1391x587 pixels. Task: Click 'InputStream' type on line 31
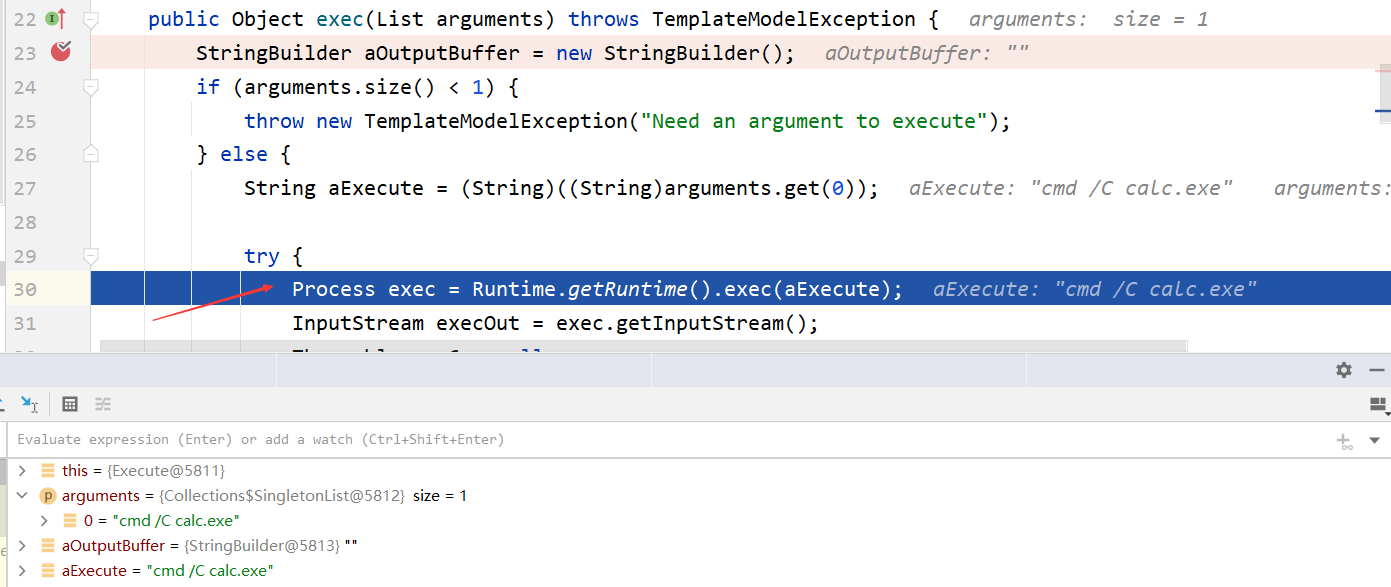coord(358,323)
